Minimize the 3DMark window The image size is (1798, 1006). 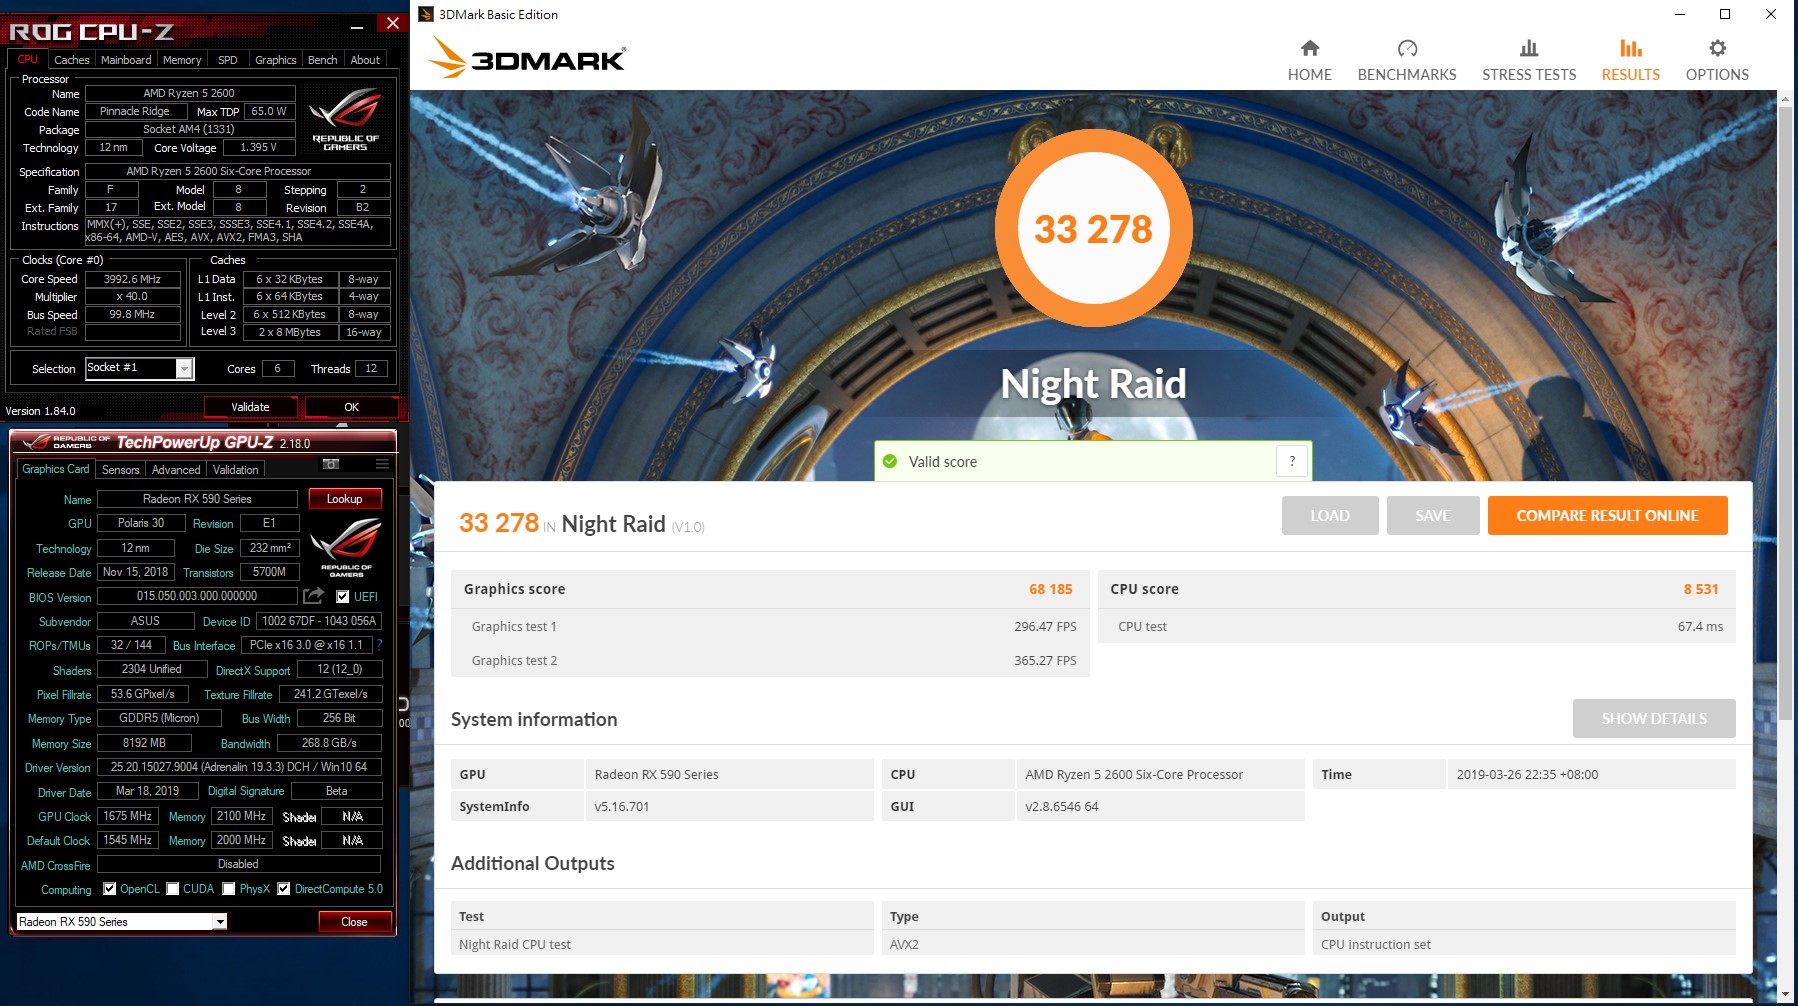[x=1680, y=14]
